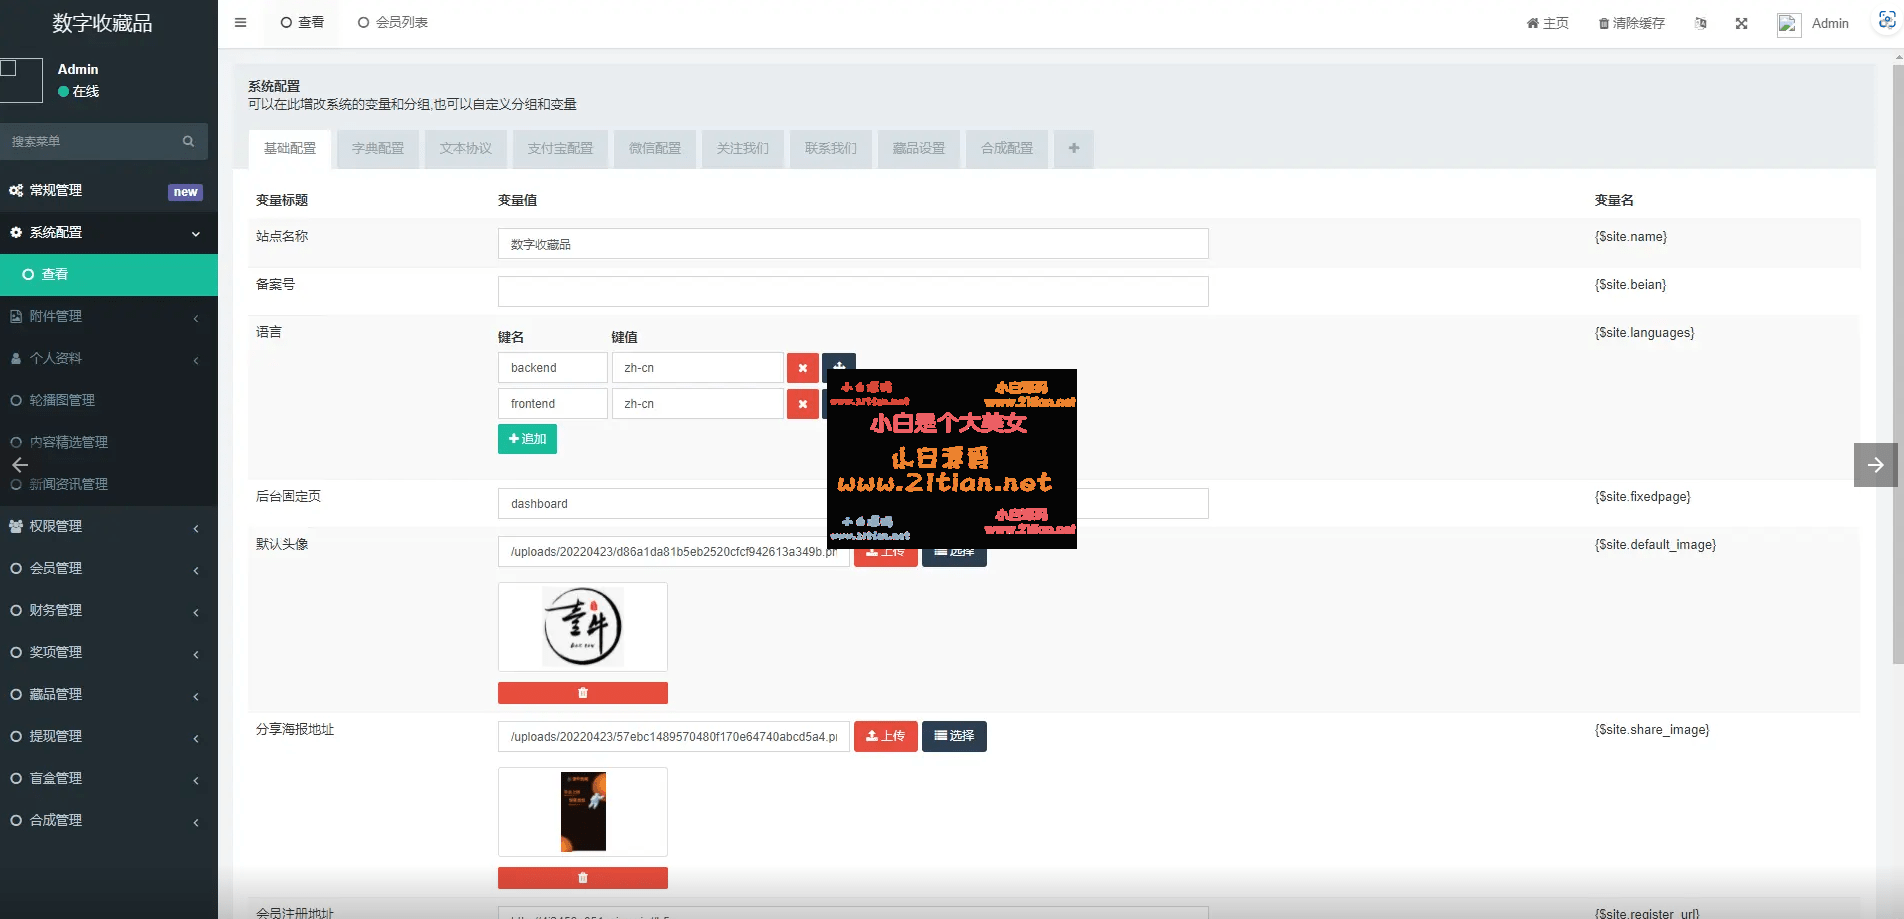Click the right arrow navigation button
Screen dimensions: 1904x919
(1875, 465)
